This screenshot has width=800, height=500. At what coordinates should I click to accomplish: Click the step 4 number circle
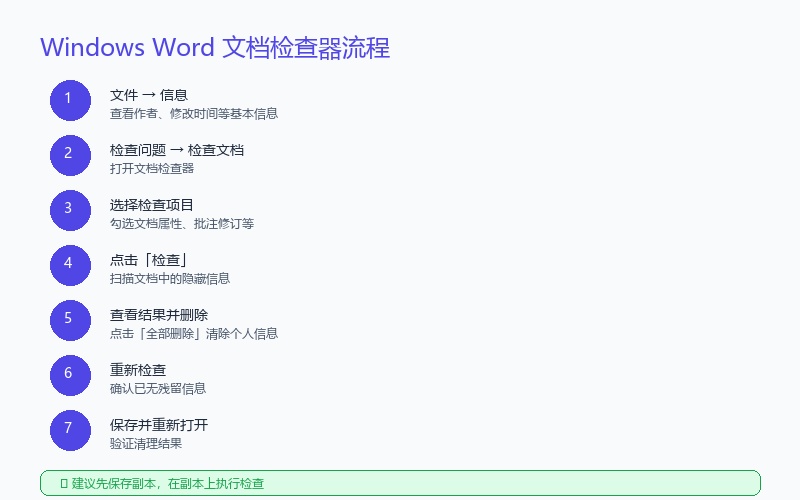[70, 265]
